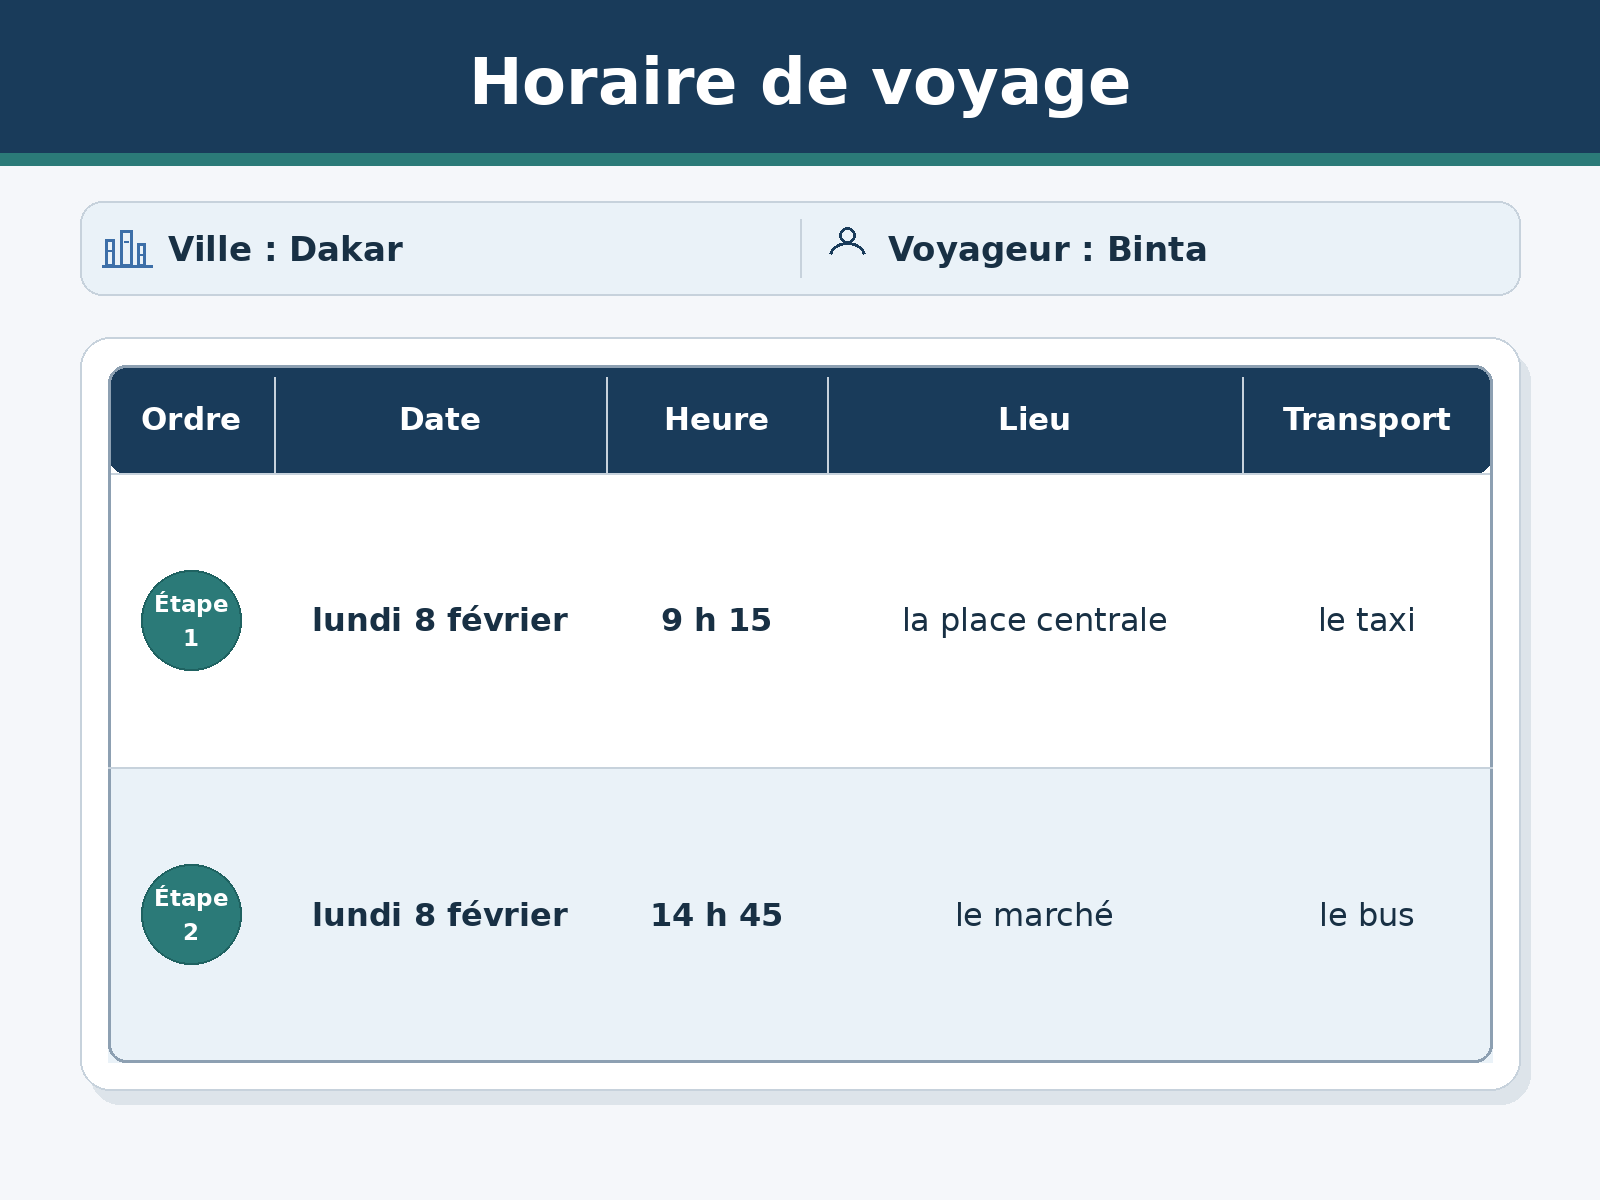The height and width of the screenshot is (1200, 1600).
Task: Click the city buildings icon next to Ville
Action: pyautogui.click(x=127, y=249)
